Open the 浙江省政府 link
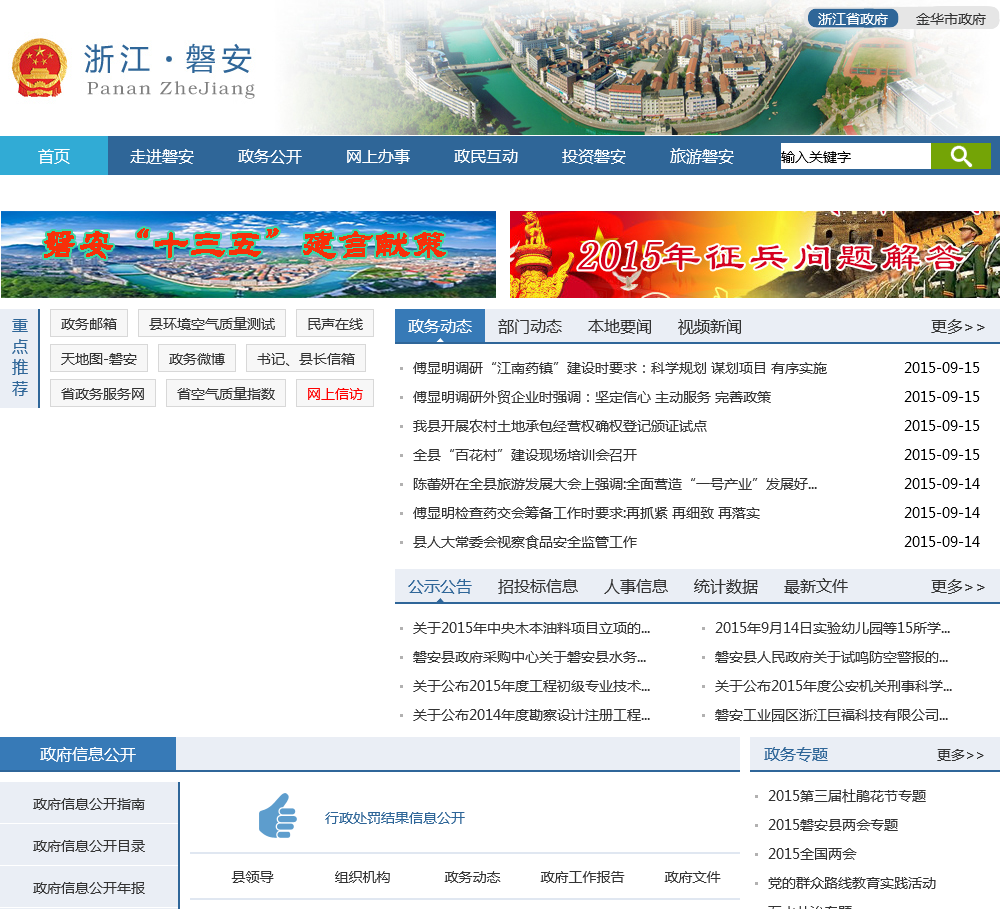The image size is (1000, 909). pyautogui.click(x=853, y=19)
